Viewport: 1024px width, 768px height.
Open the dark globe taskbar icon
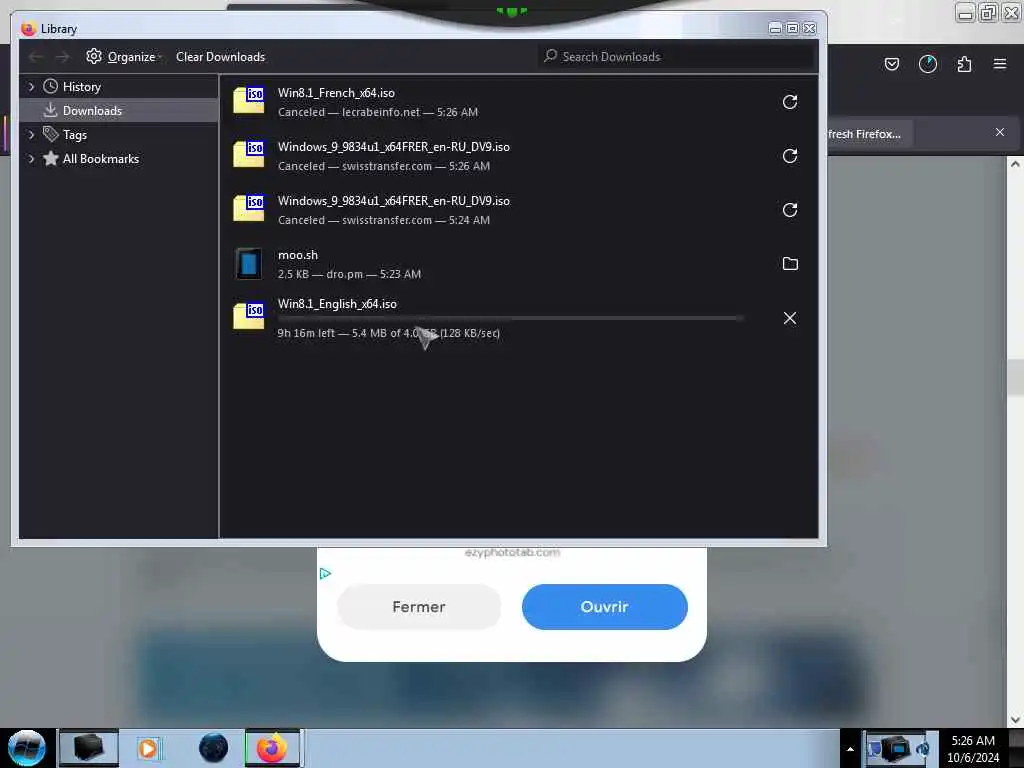point(213,748)
